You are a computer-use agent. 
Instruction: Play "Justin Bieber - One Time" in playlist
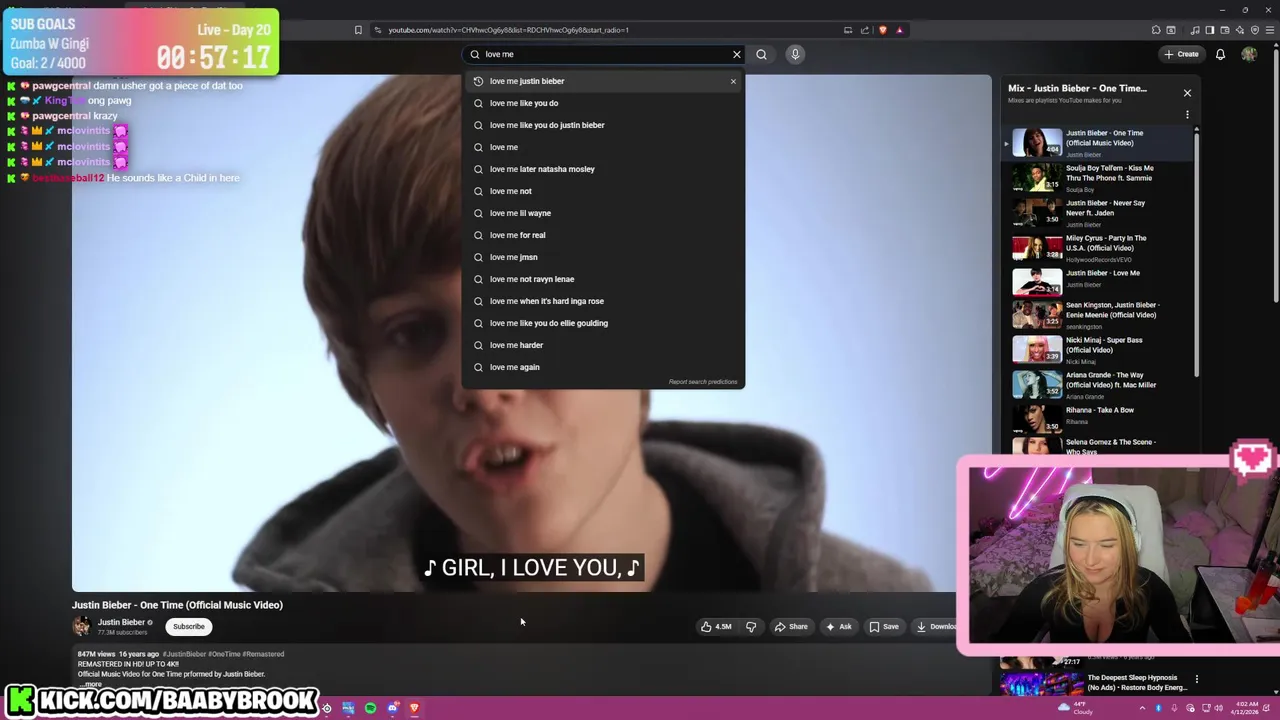pyautogui.click(x=1097, y=143)
